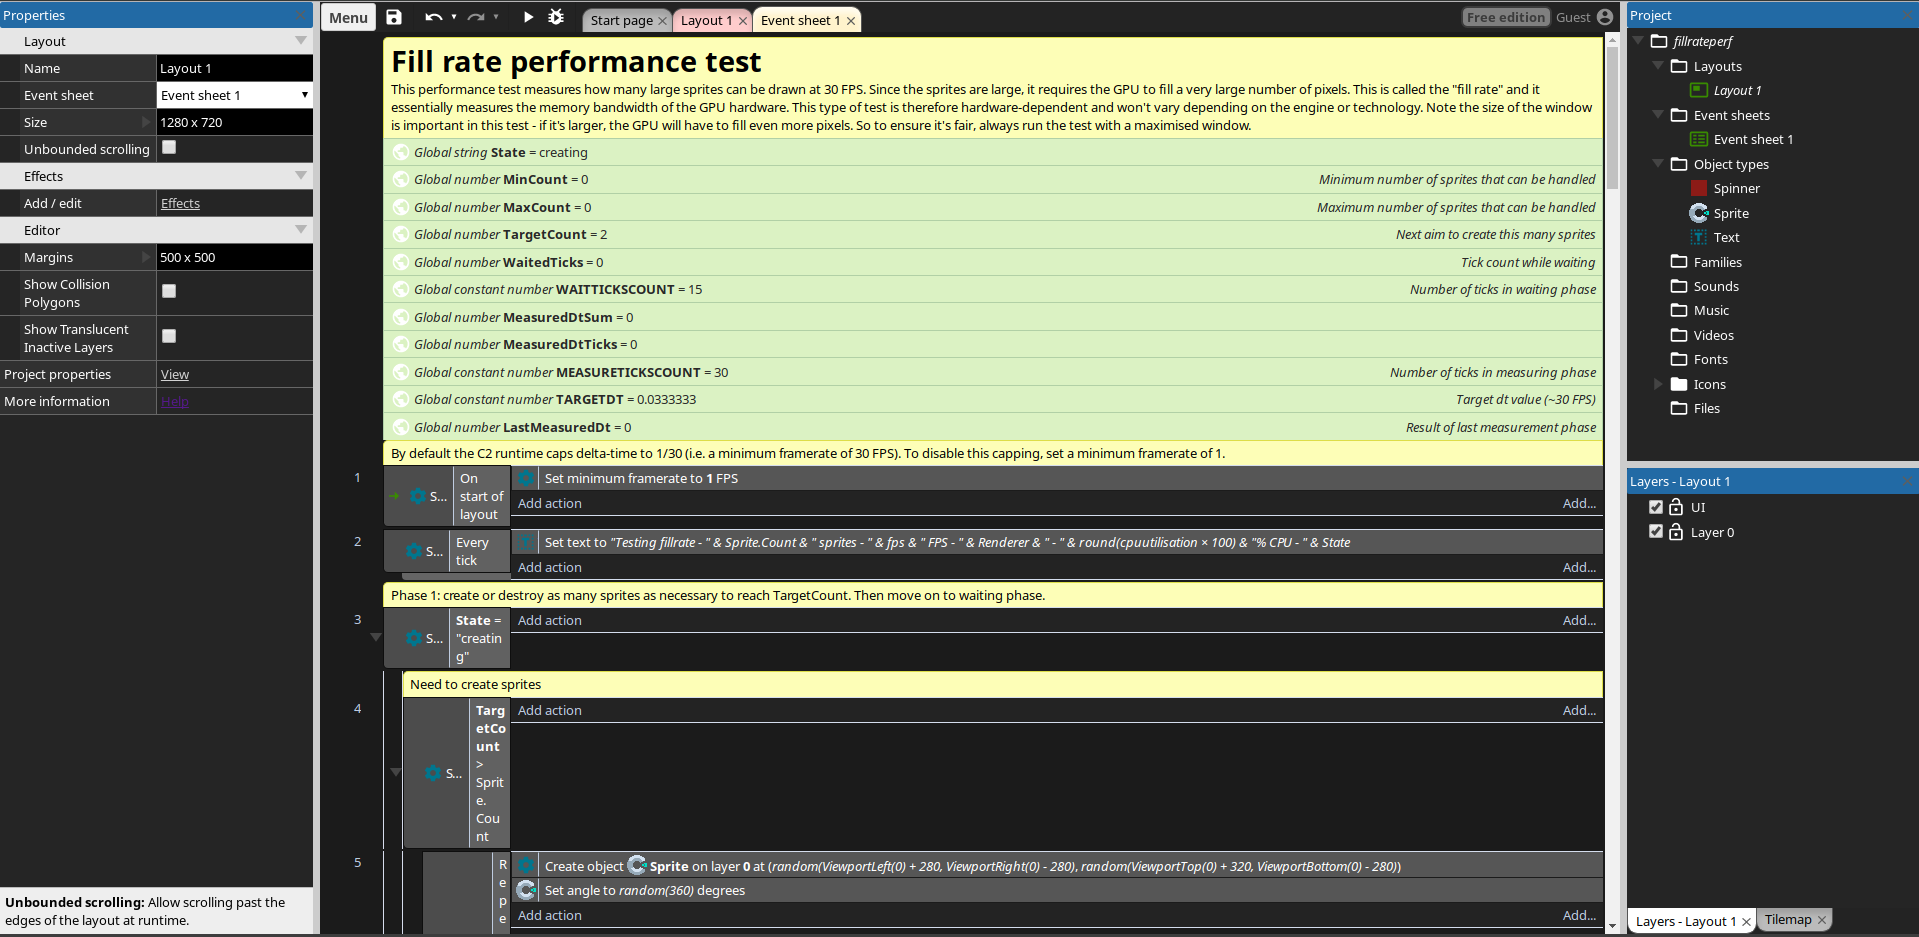Check Show Collision Polygons
The height and width of the screenshot is (937, 1919).
(168, 291)
